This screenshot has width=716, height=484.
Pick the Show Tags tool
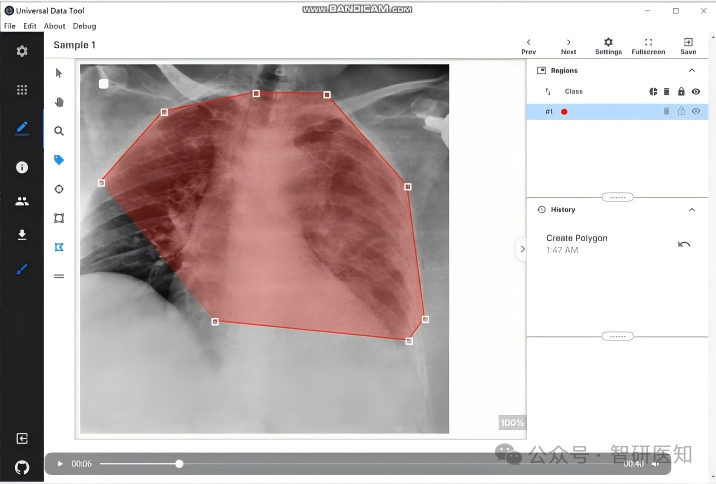coord(59,160)
